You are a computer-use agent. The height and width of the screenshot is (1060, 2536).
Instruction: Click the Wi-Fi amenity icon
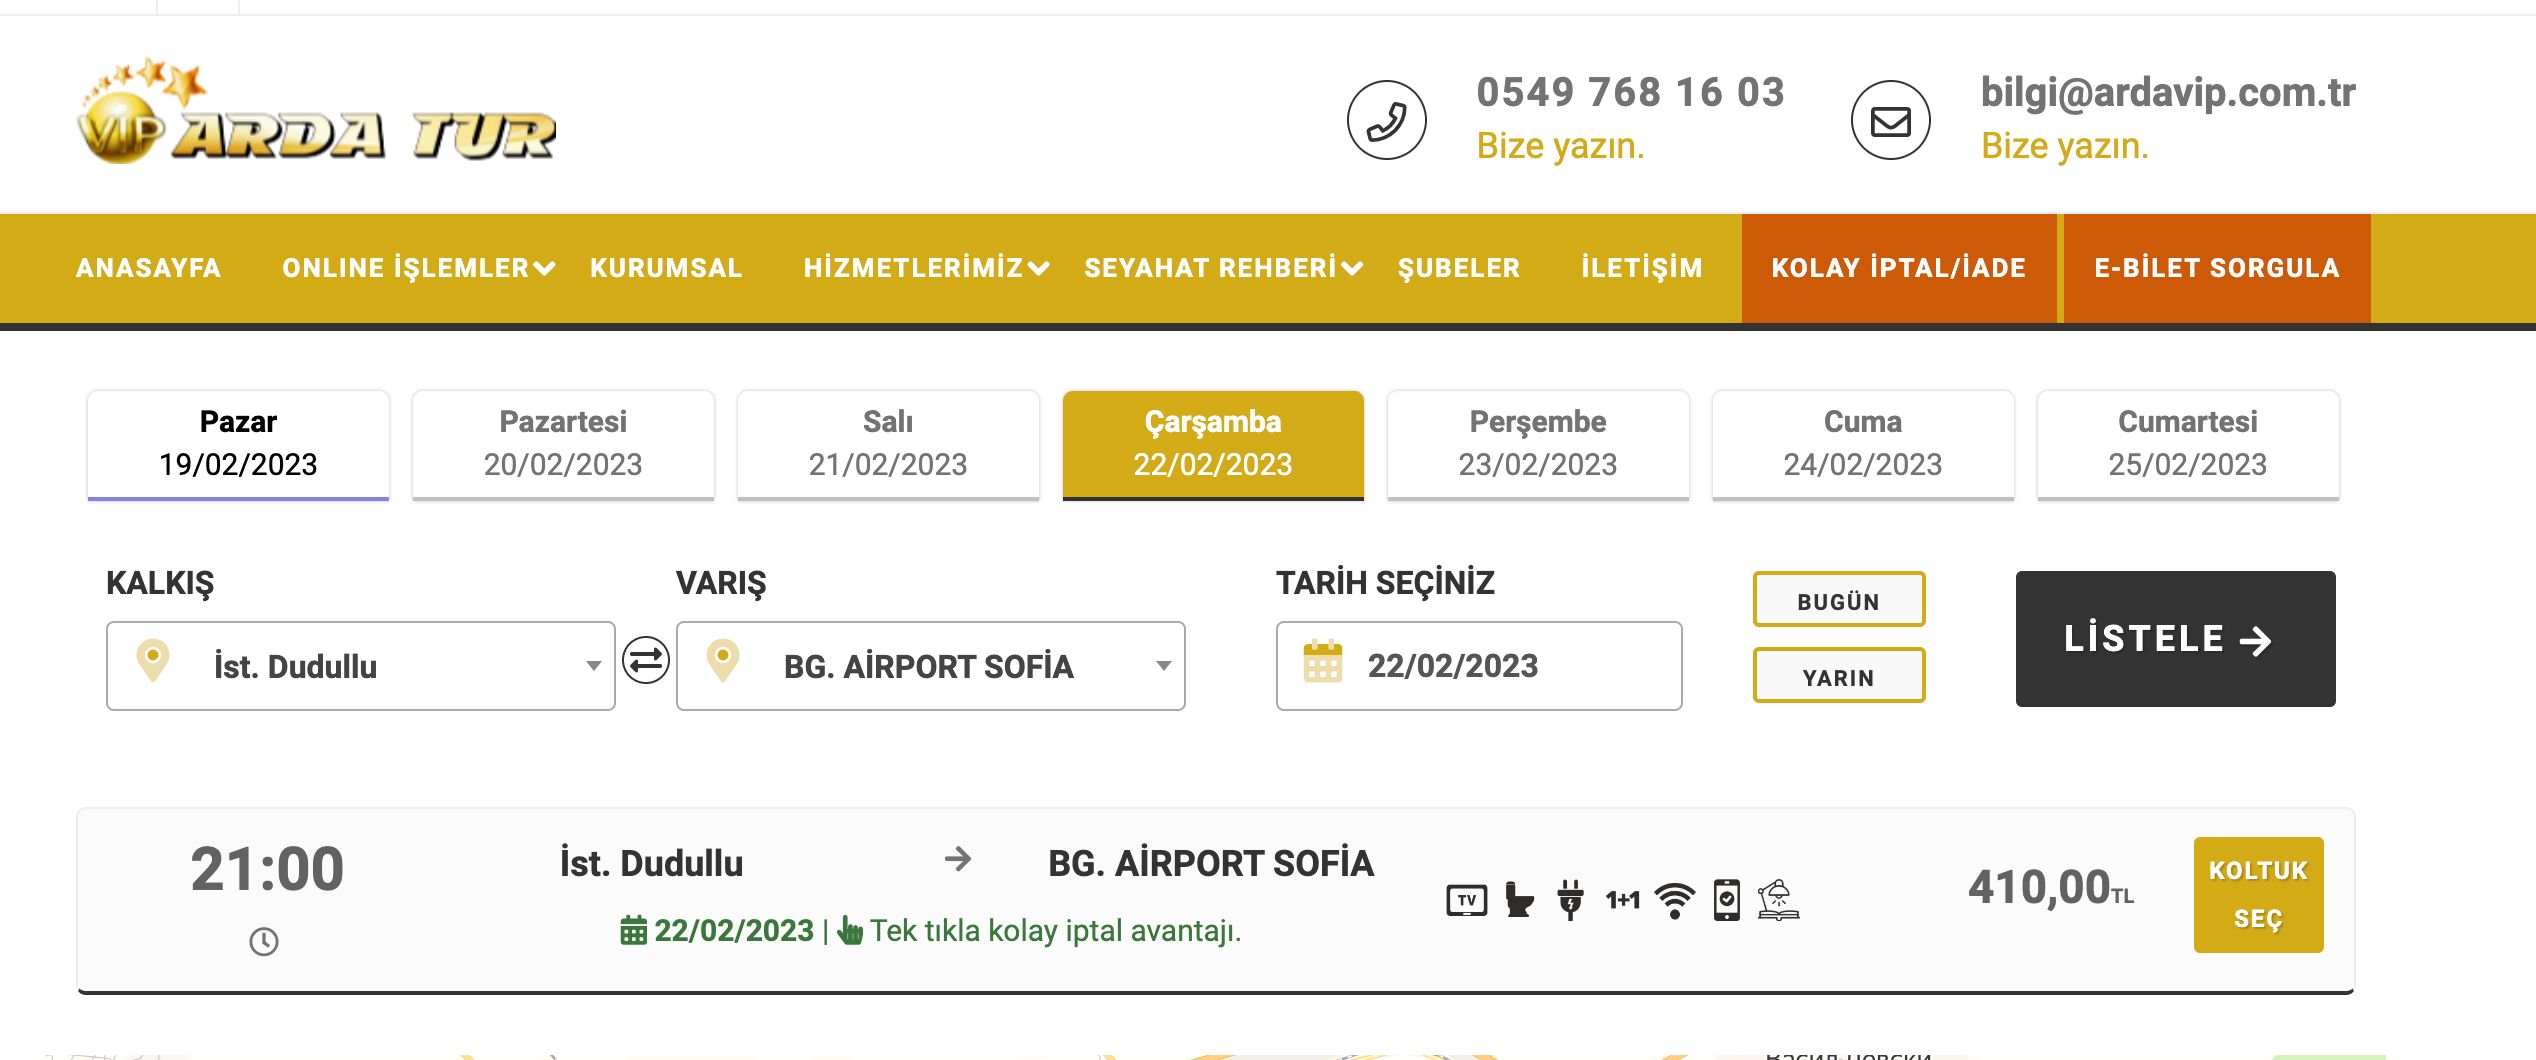(1674, 900)
